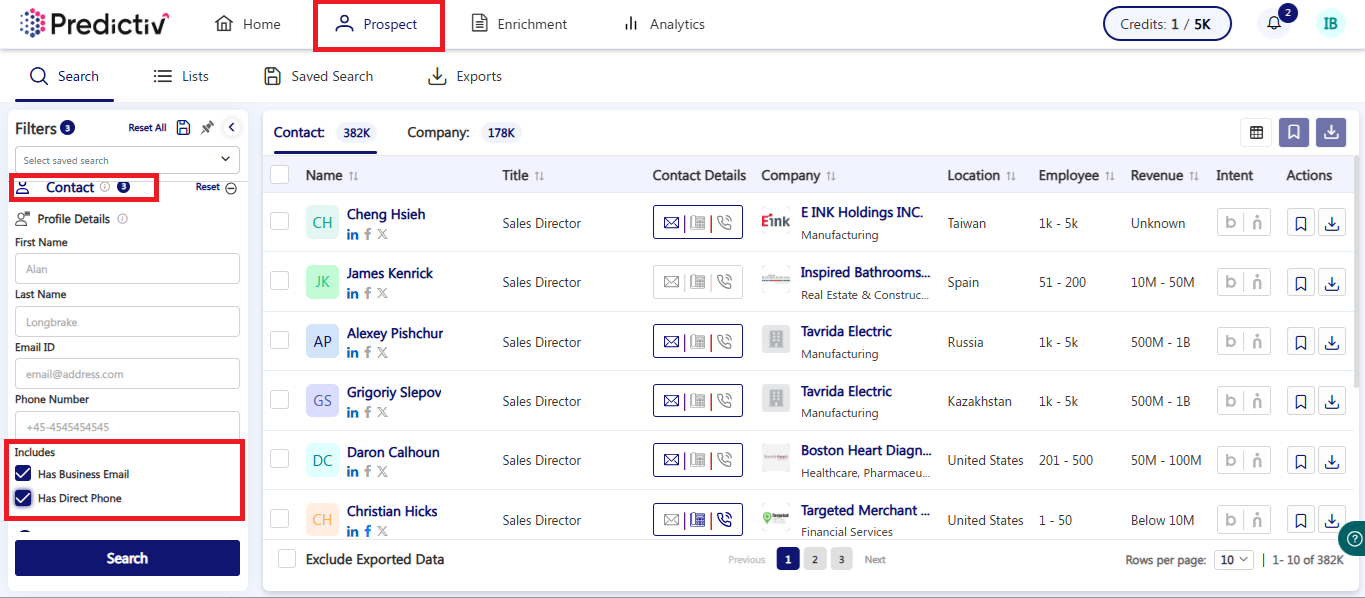This screenshot has height=598, width=1365.
Task: Sort by the Name column arrows
Action: 353,176
